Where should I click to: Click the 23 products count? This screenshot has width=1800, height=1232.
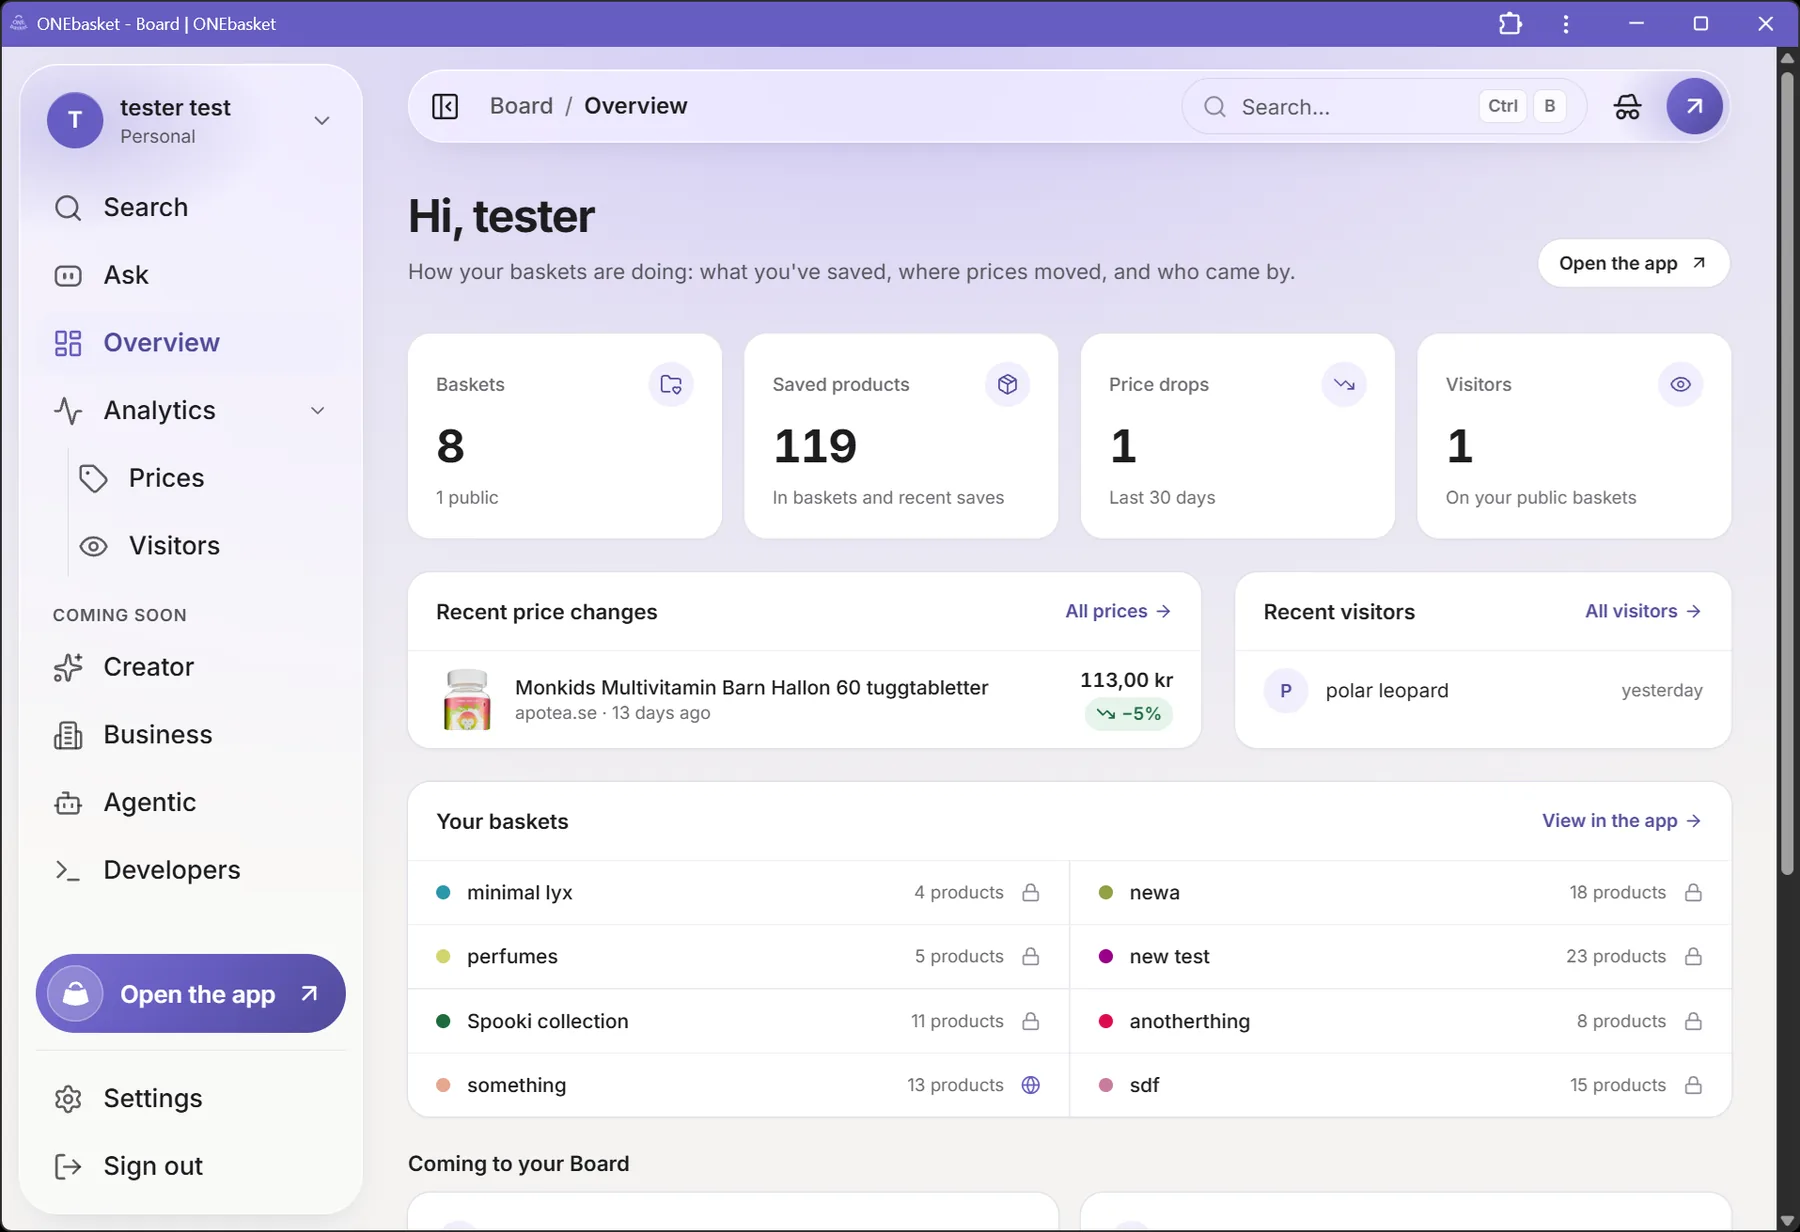tap(1616, 956)
